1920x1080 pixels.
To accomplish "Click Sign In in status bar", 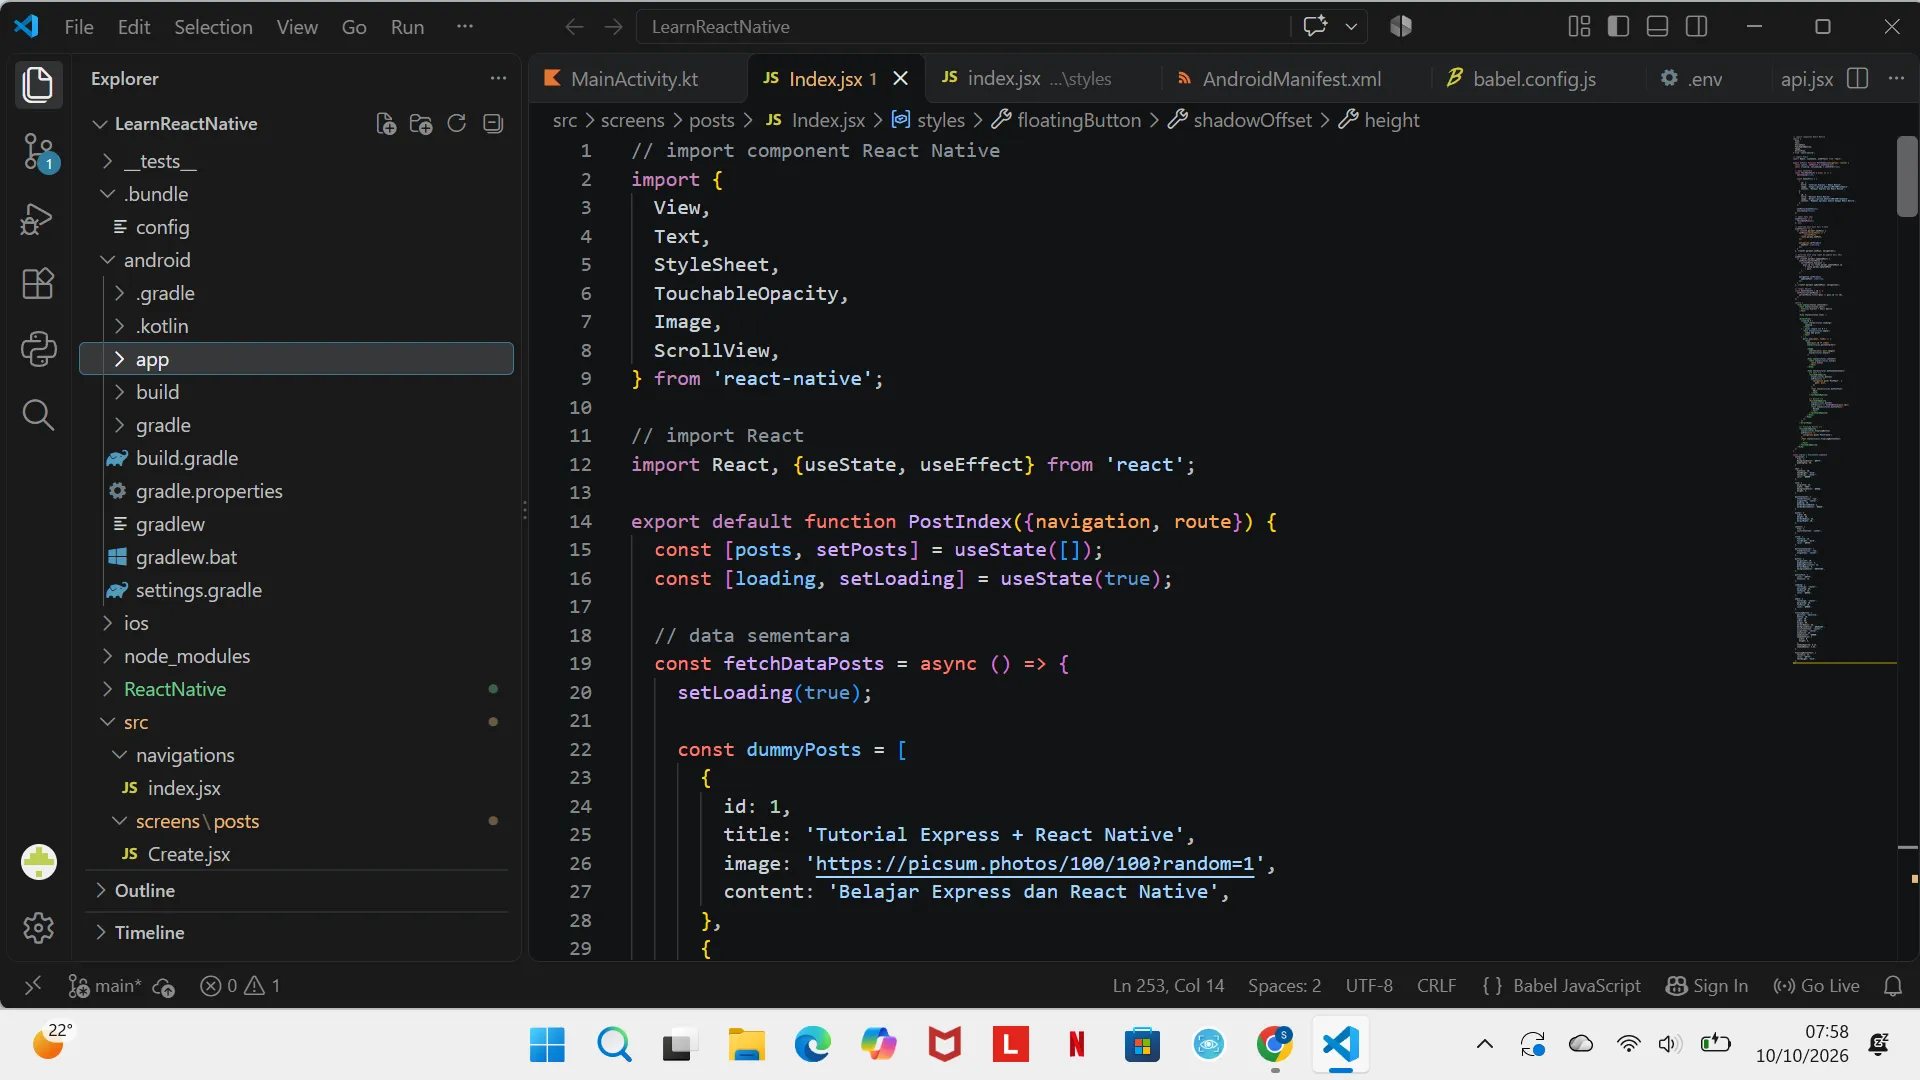I will tap(1707, 986).
